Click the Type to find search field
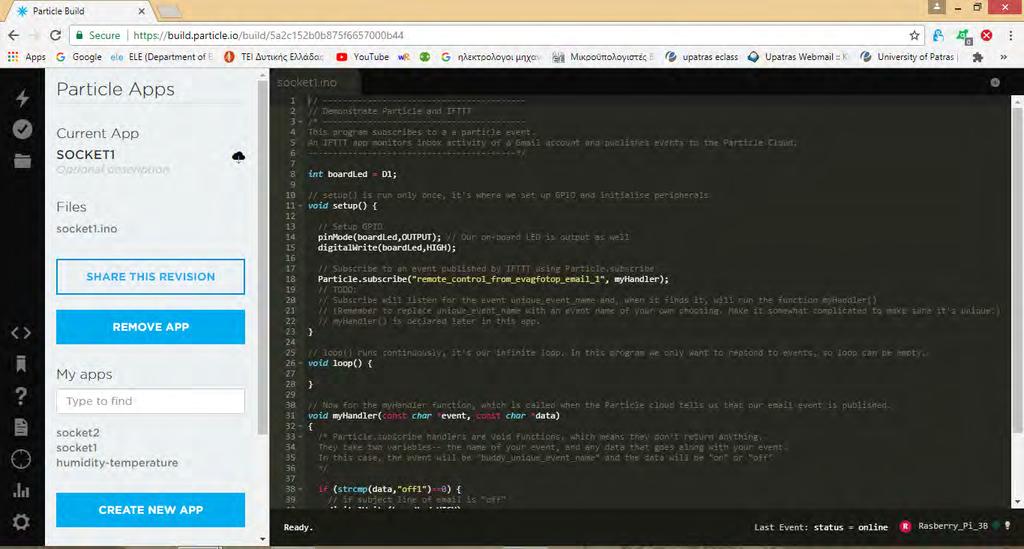This screenshot has height=549, width=1024. (150, 401)
